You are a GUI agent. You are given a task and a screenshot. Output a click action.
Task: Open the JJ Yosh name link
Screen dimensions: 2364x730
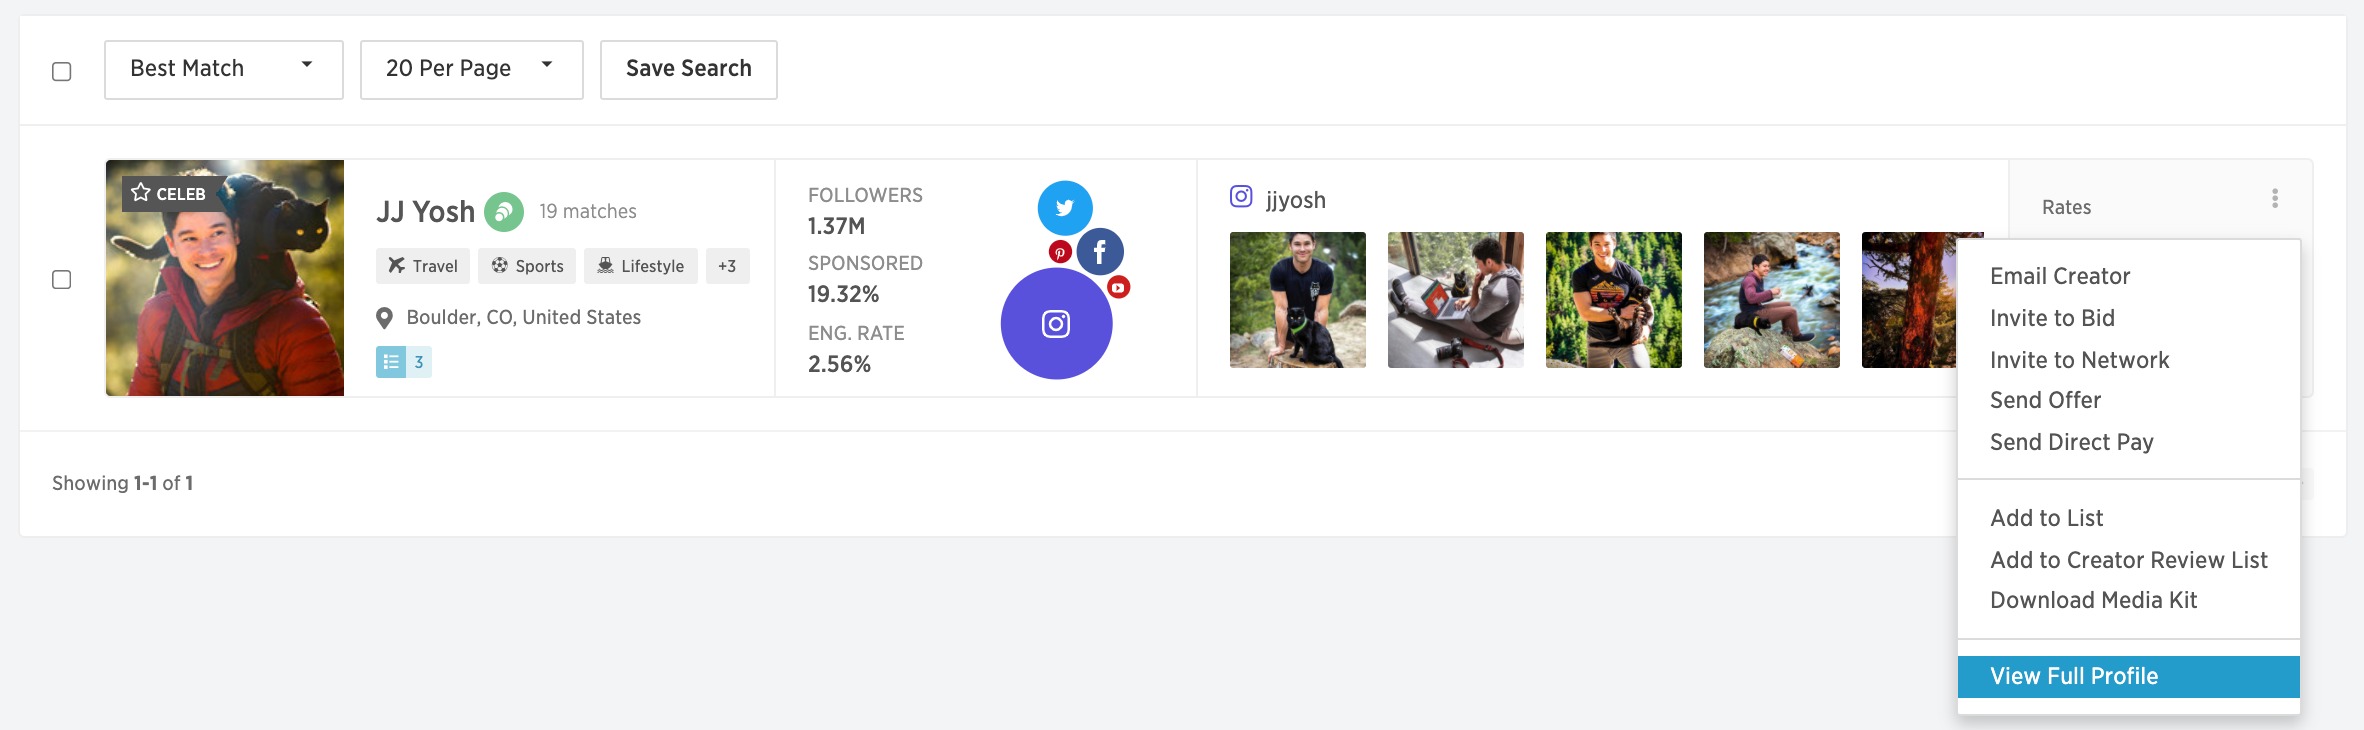tap(426, 212)
